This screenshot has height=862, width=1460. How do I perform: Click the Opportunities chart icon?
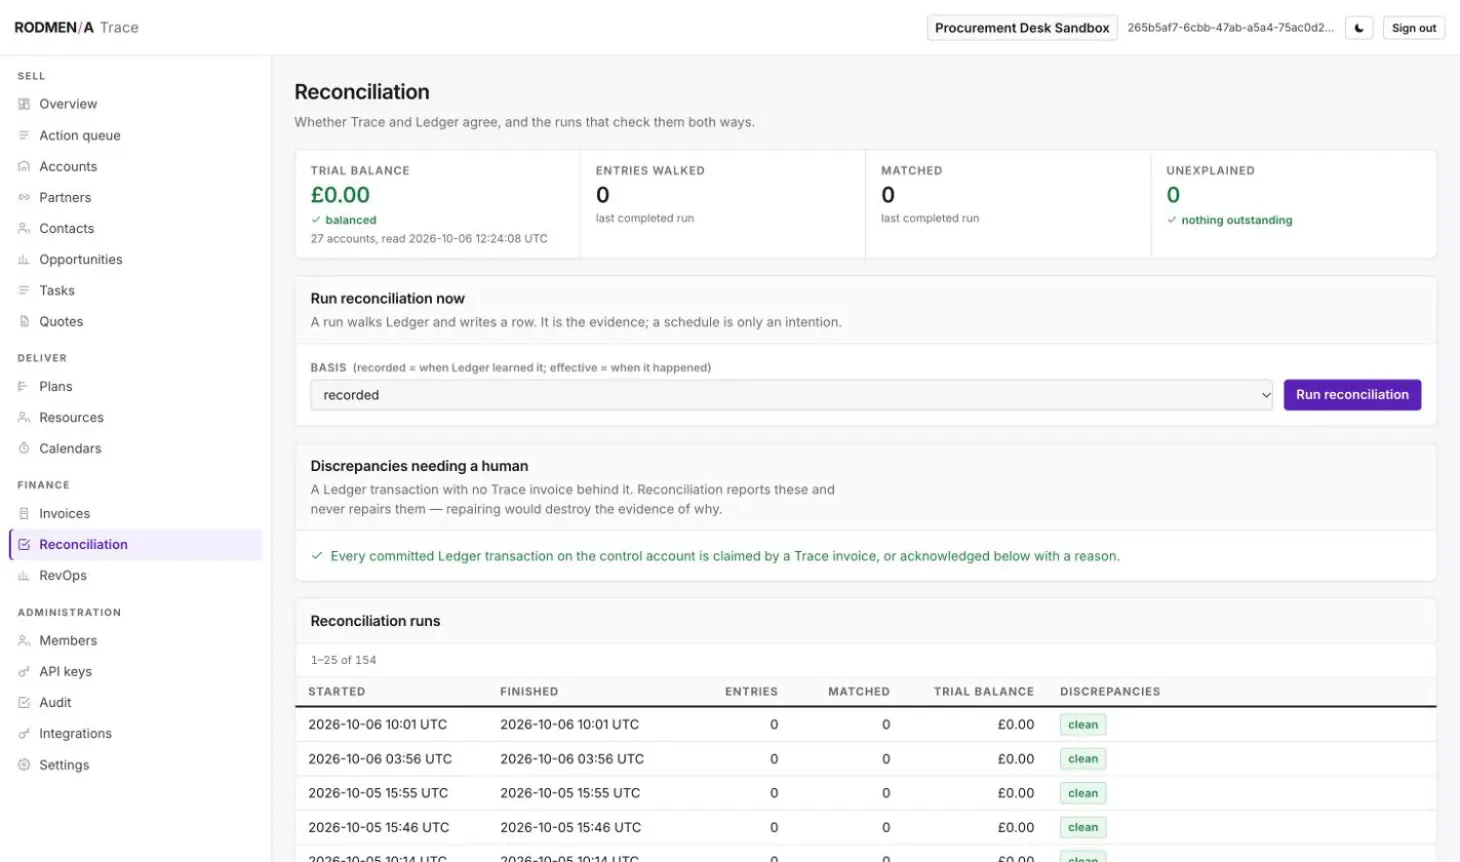click(x=24, y=259)
